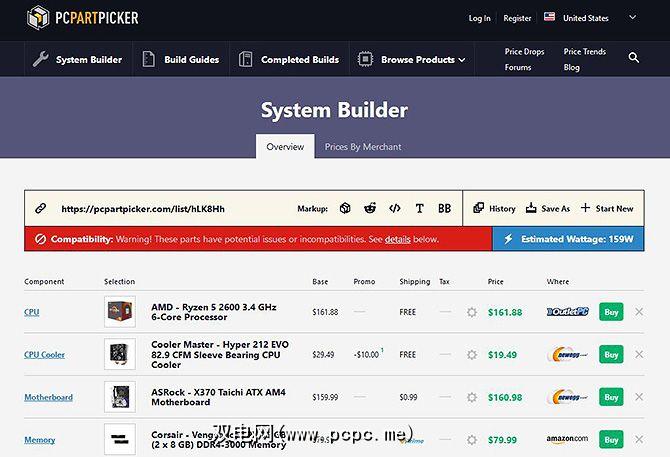This screenshot has height=457, width=670.
Task: Open Completed Builds navigation item
Action: (289, 59)
